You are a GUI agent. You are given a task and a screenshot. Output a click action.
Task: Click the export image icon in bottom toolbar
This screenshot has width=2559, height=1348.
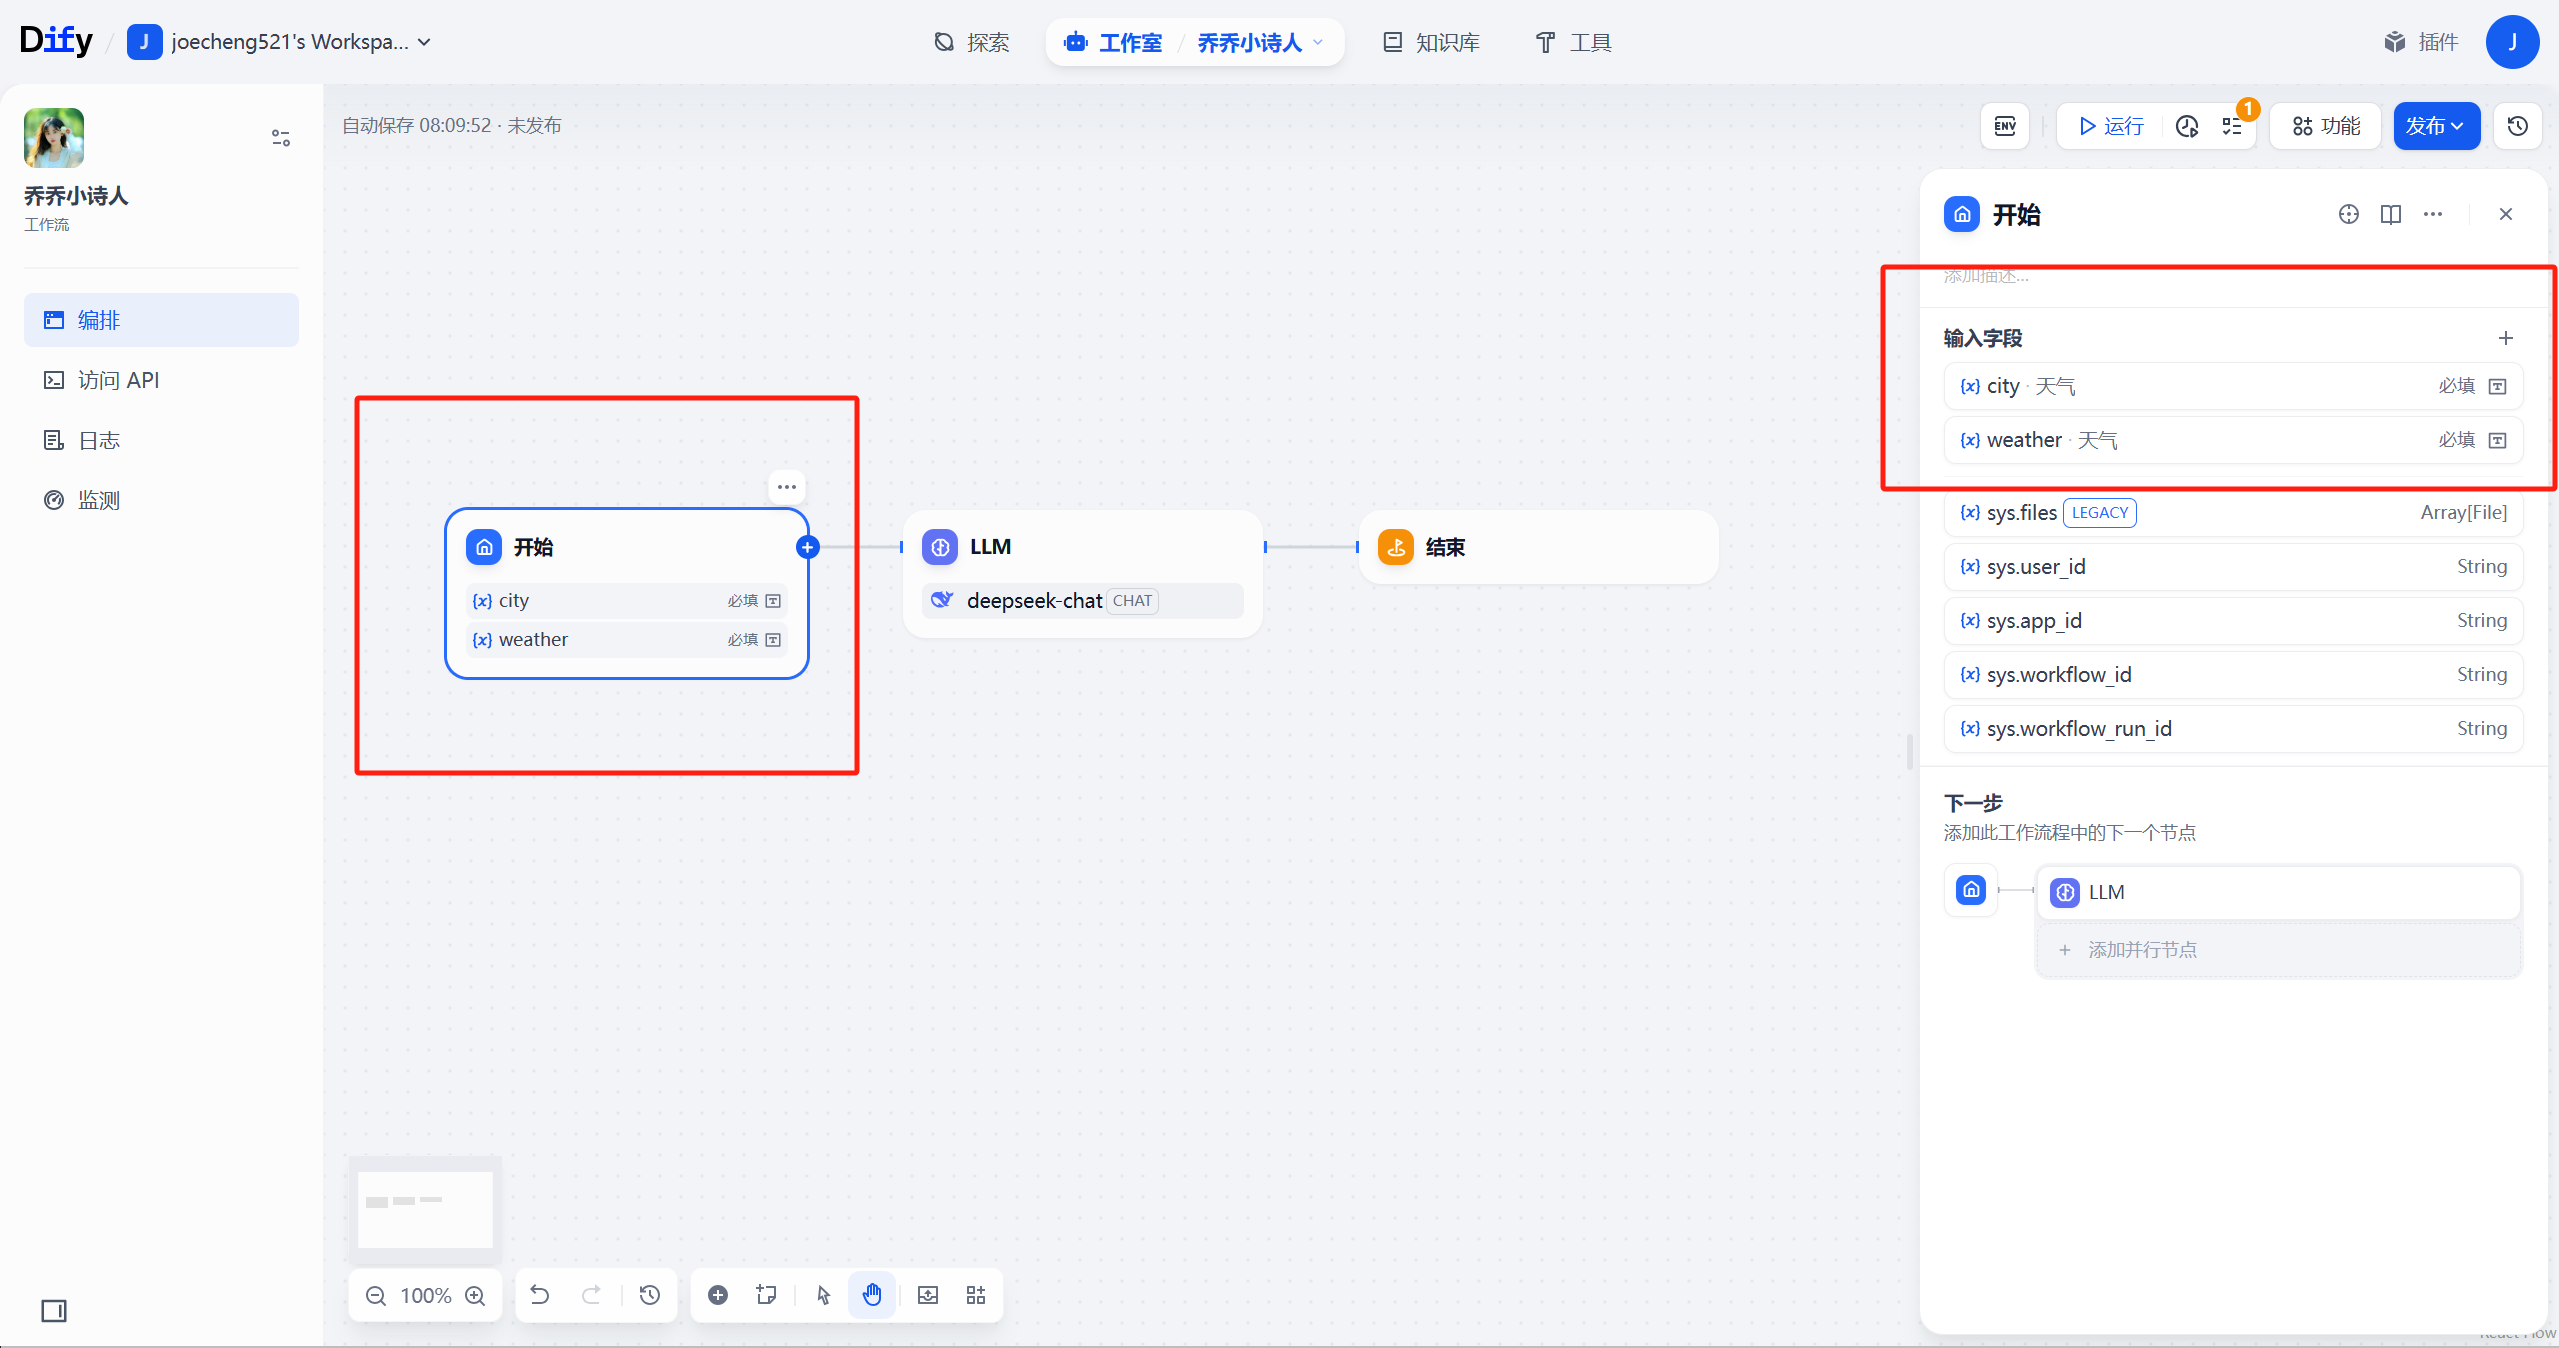(x=928, y=1295)
